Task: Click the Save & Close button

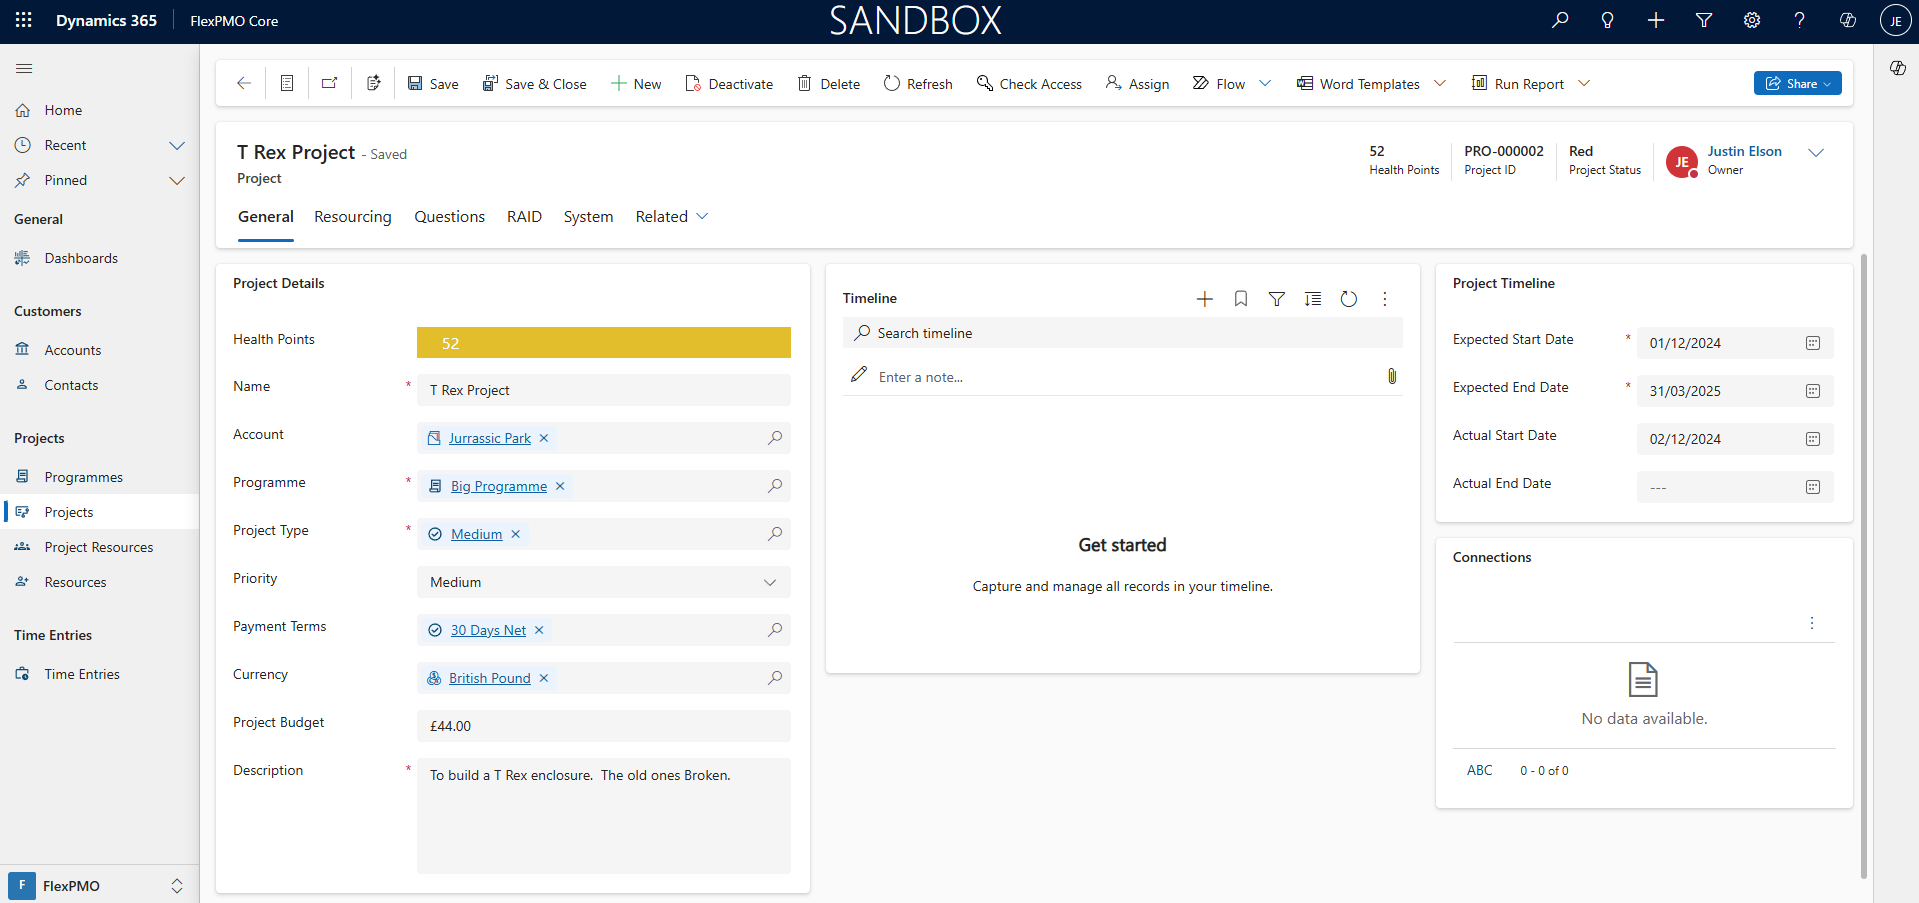Action: point(534,84)
